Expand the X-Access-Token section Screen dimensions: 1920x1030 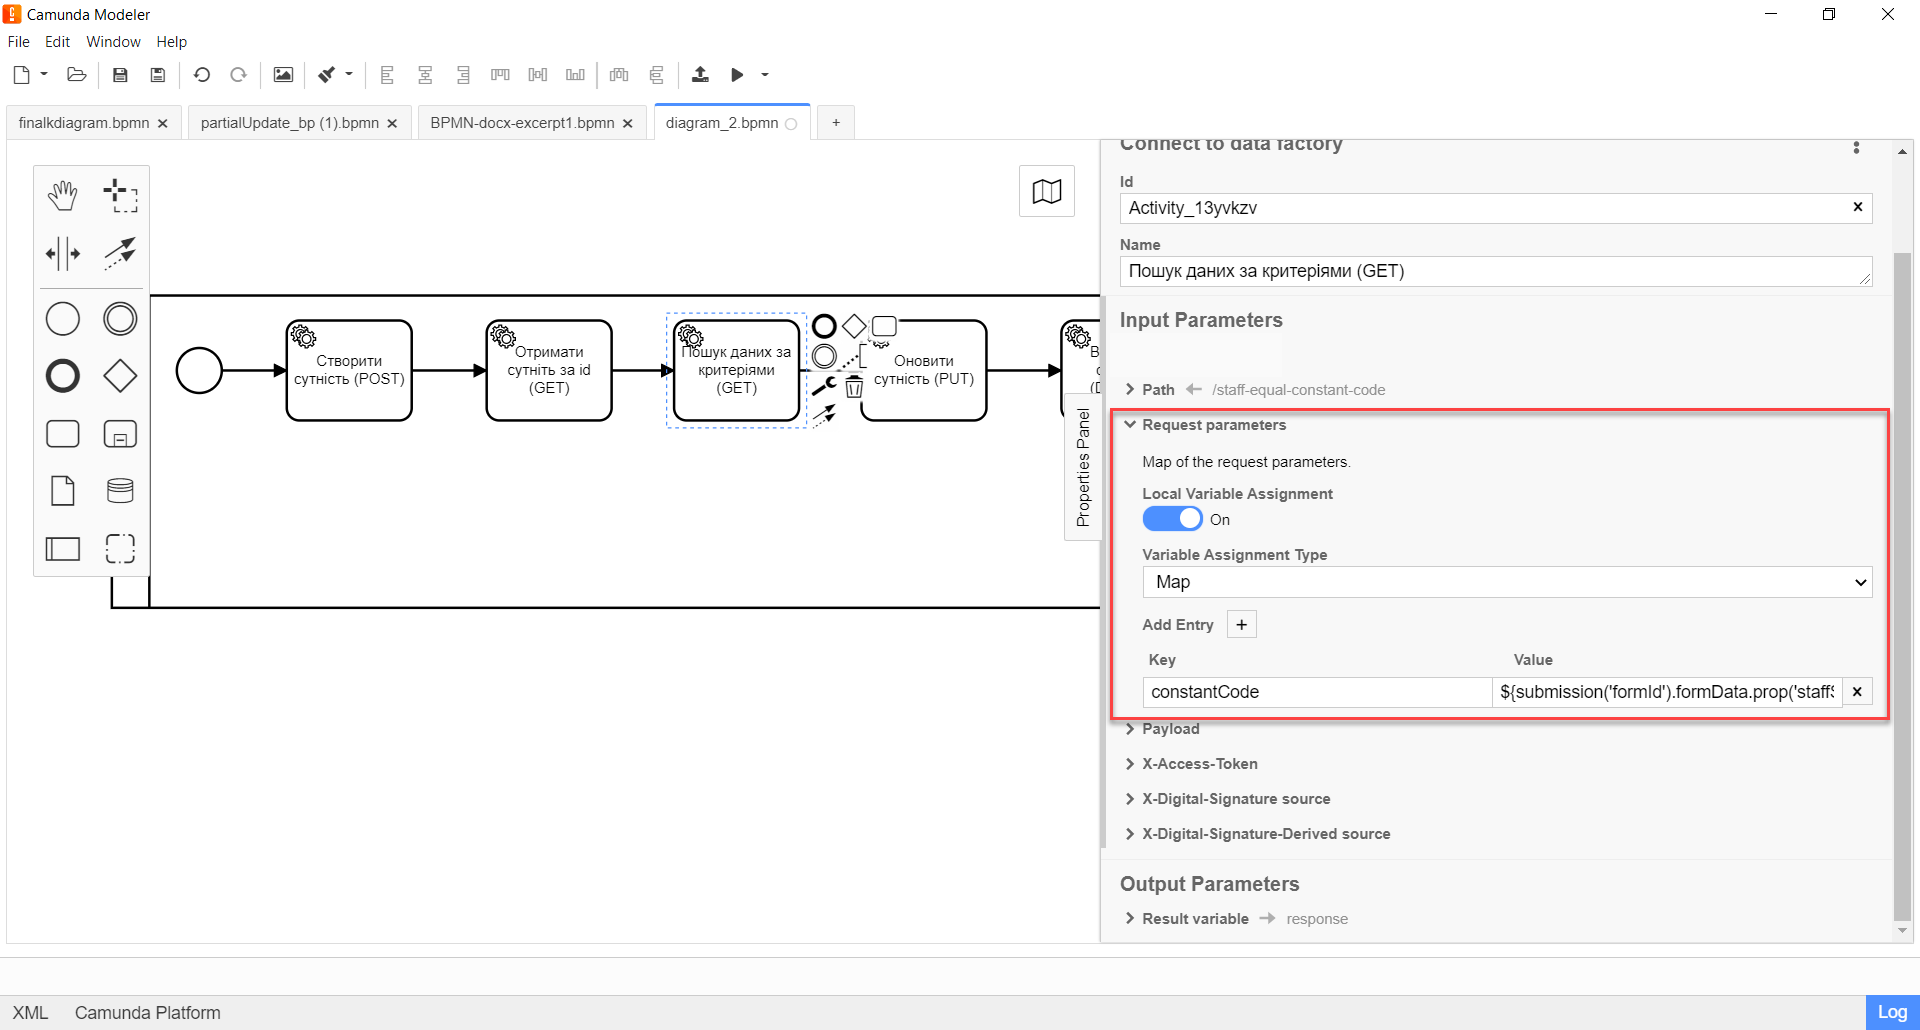tap(1199, 764)
